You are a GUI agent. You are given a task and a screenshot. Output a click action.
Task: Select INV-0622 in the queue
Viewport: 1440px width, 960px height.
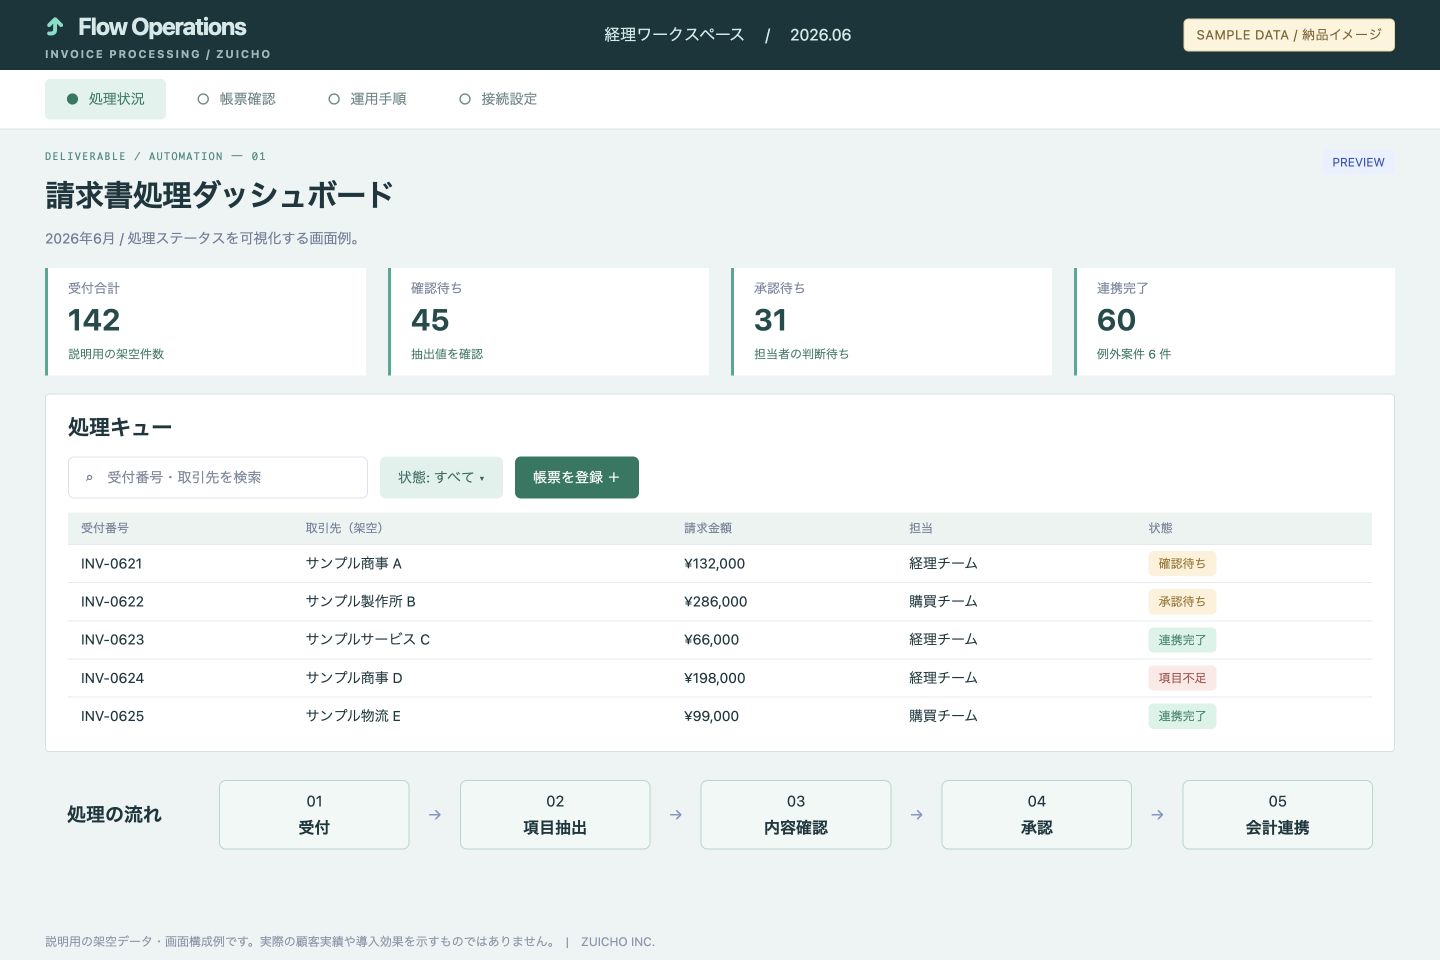[x=112, y=602]
